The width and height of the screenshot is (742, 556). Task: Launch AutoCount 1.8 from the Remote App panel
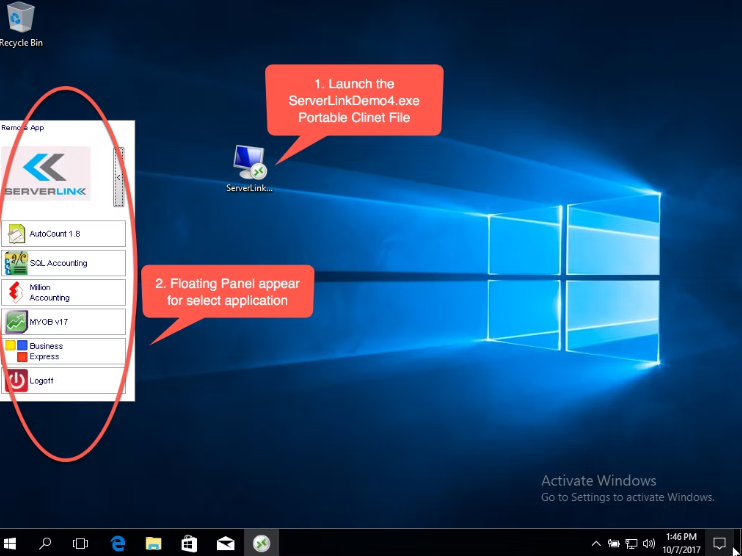(x=63, y=234)
